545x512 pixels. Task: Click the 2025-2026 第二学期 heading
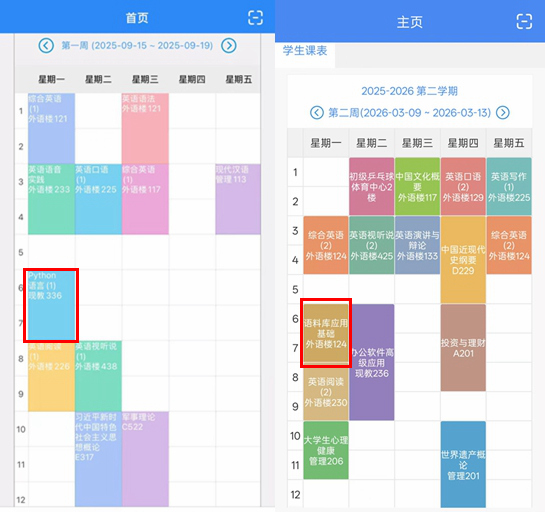coord(409,91)
